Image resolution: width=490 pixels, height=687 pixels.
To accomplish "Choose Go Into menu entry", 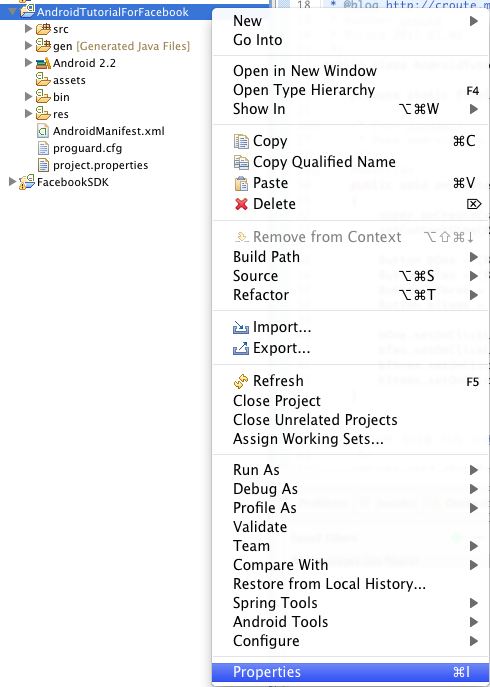I will (351, 40).
